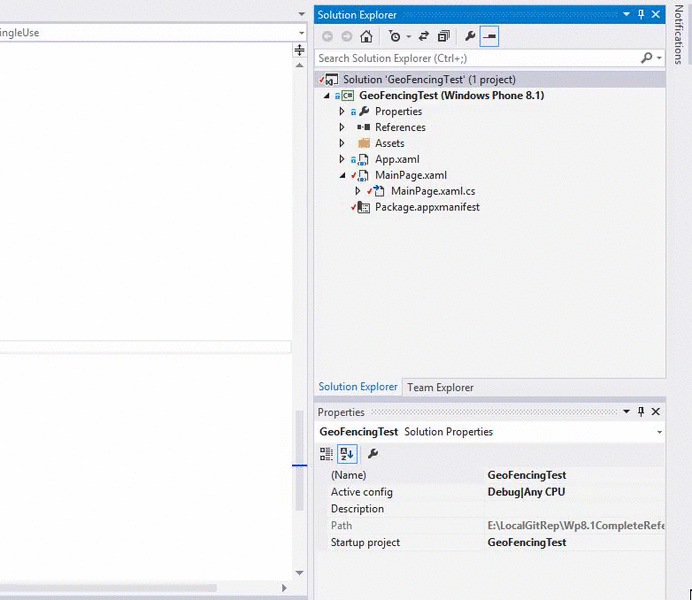The width and height of the screenshot is (692, 600).
Task: Toggle the Preview Selected Items button
Action: pyautogui.click(x=489, y=36)
